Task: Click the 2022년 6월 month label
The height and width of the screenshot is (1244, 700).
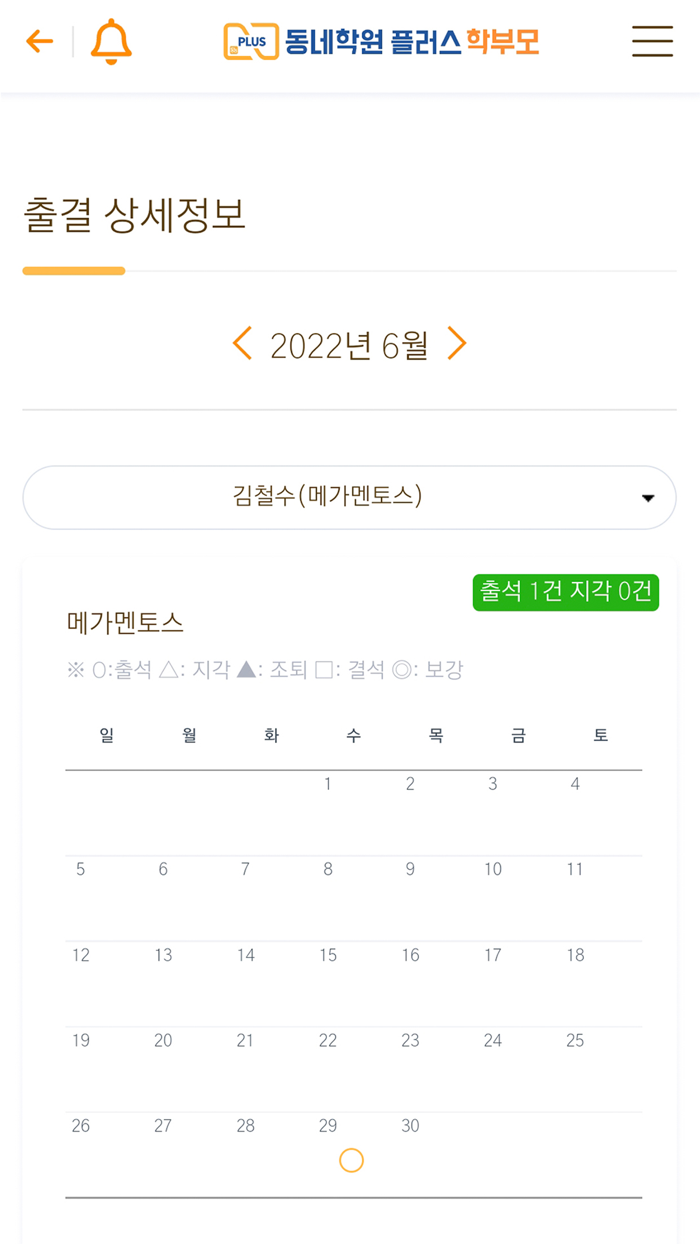Action: 349,343
